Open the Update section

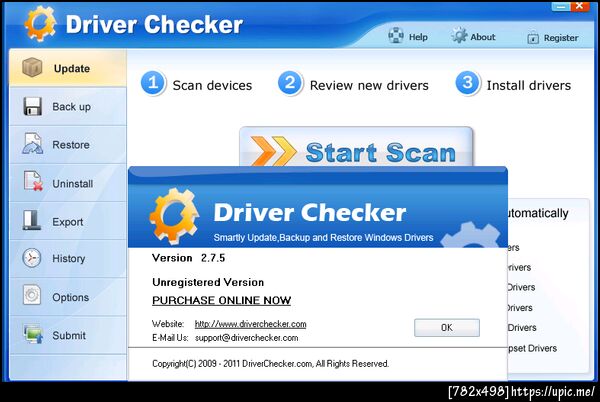68,68
